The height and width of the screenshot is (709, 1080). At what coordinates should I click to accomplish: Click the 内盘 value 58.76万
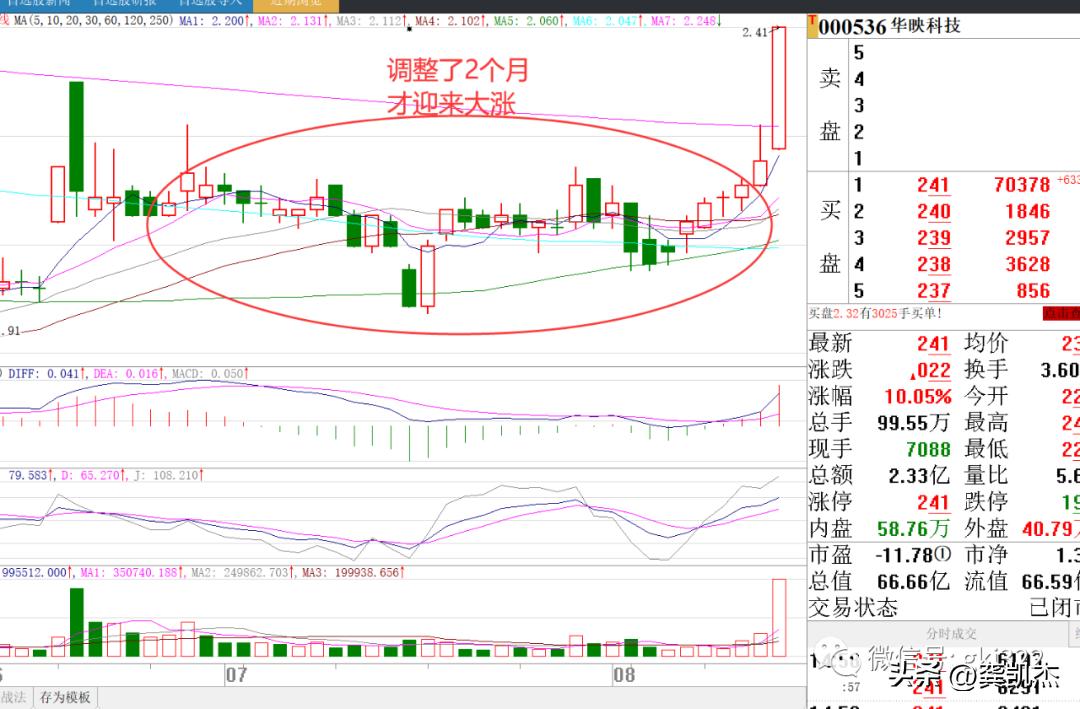click(913, 528)
